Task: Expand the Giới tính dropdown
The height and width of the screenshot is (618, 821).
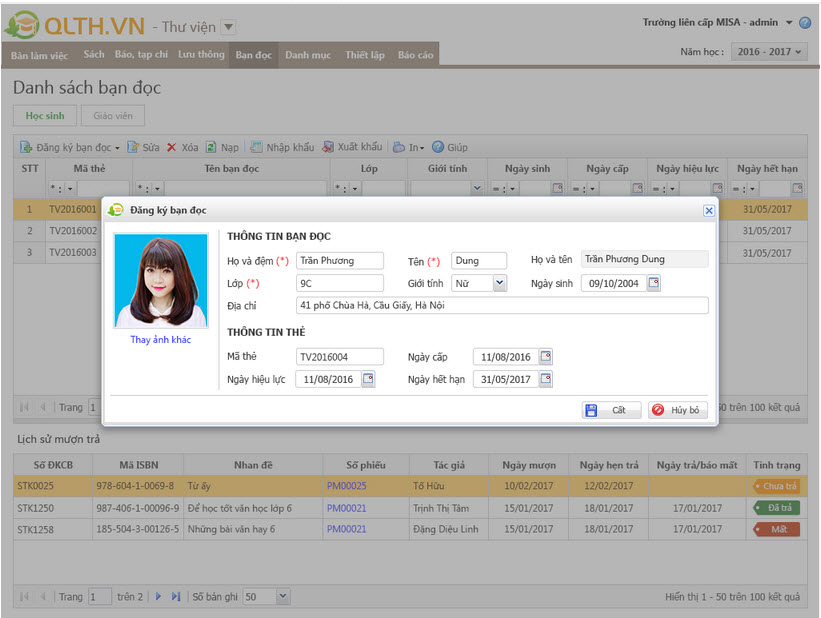Action: pyautogui.click(x=500, y=284)
